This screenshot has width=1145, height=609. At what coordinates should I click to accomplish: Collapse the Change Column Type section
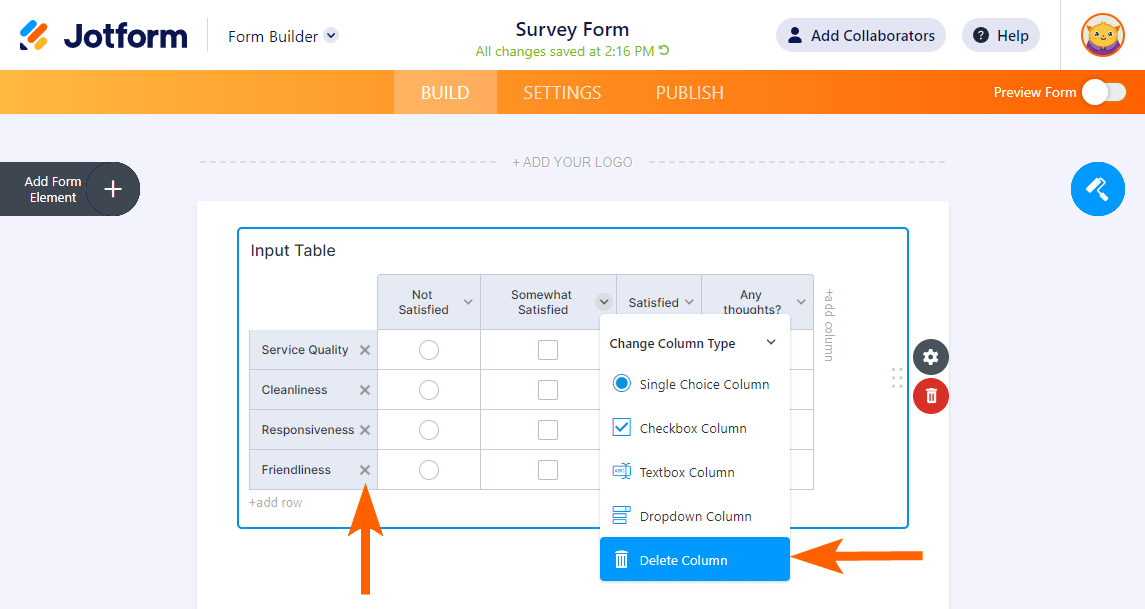pyautogui.click(x=771, y=343)
